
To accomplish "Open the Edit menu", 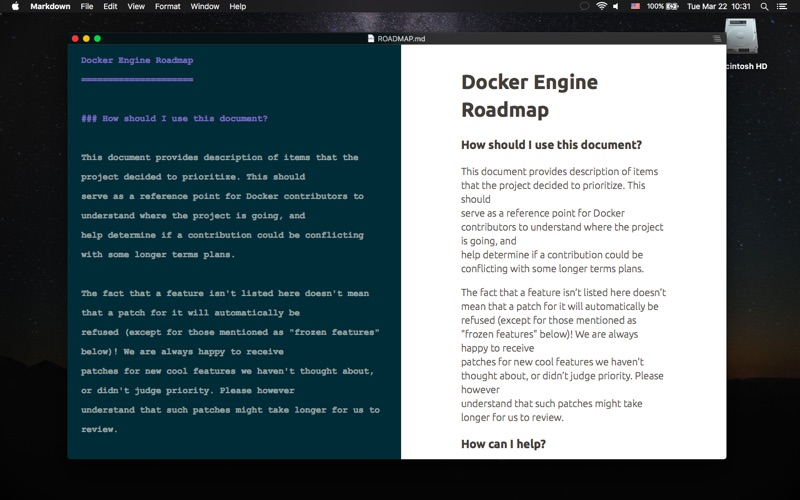I will pyautogui.click(x=110, y=6).
